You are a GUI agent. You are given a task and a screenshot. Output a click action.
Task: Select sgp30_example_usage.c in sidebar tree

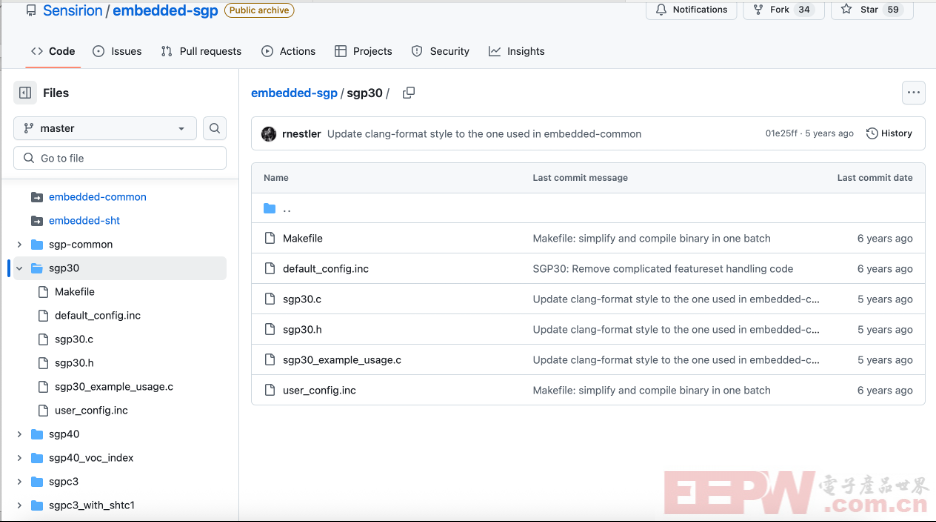(x=114, y=387)
